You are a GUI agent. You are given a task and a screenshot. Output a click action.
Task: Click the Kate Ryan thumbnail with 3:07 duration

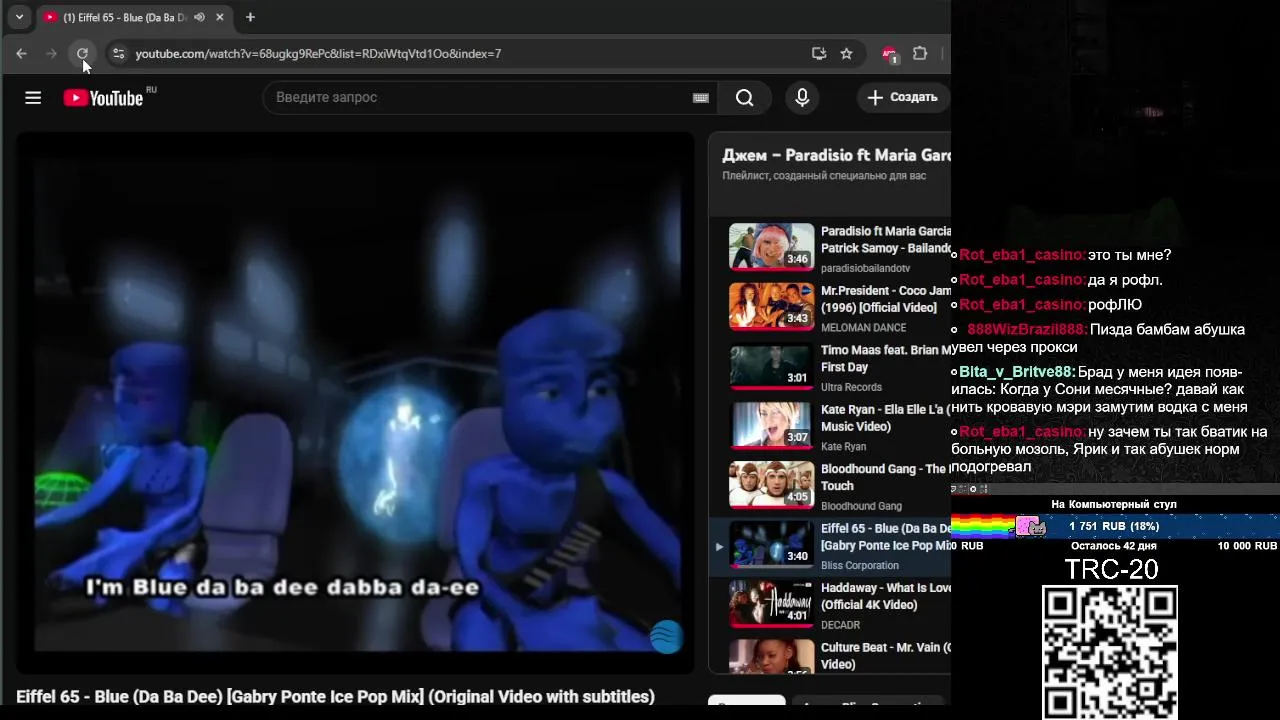(x=771, y=426)
